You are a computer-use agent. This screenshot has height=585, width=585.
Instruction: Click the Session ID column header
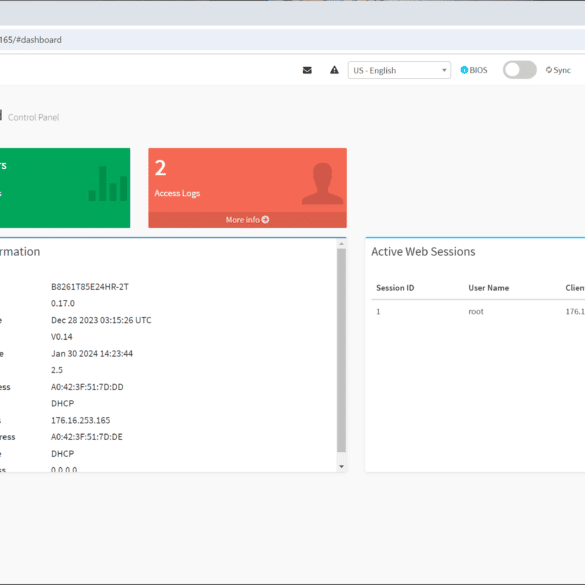(x=395, y=288)
